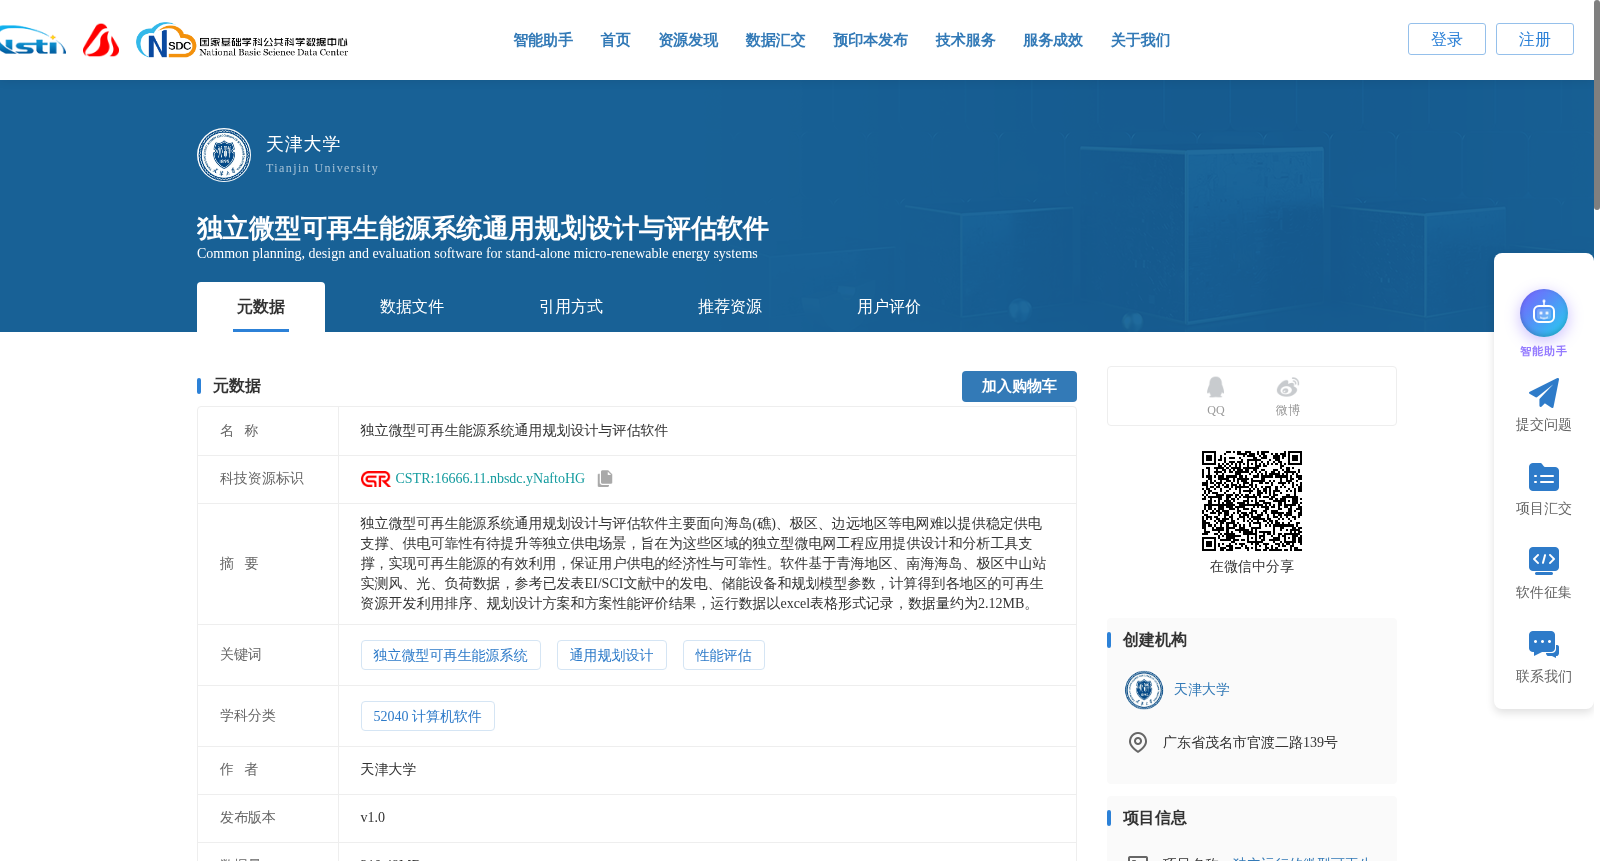Click the 加入购物车 button
1600x861 pixels.
pos(1019,386)
